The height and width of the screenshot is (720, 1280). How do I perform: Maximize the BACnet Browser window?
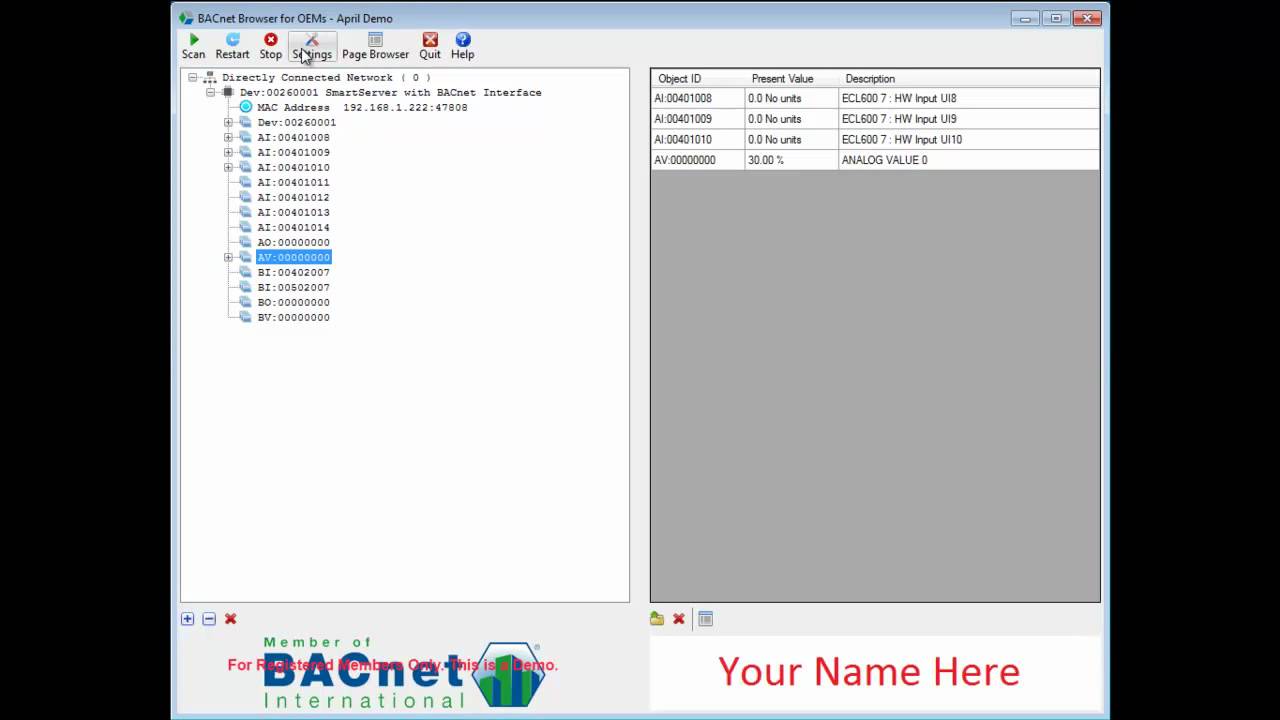(1055, 18)
